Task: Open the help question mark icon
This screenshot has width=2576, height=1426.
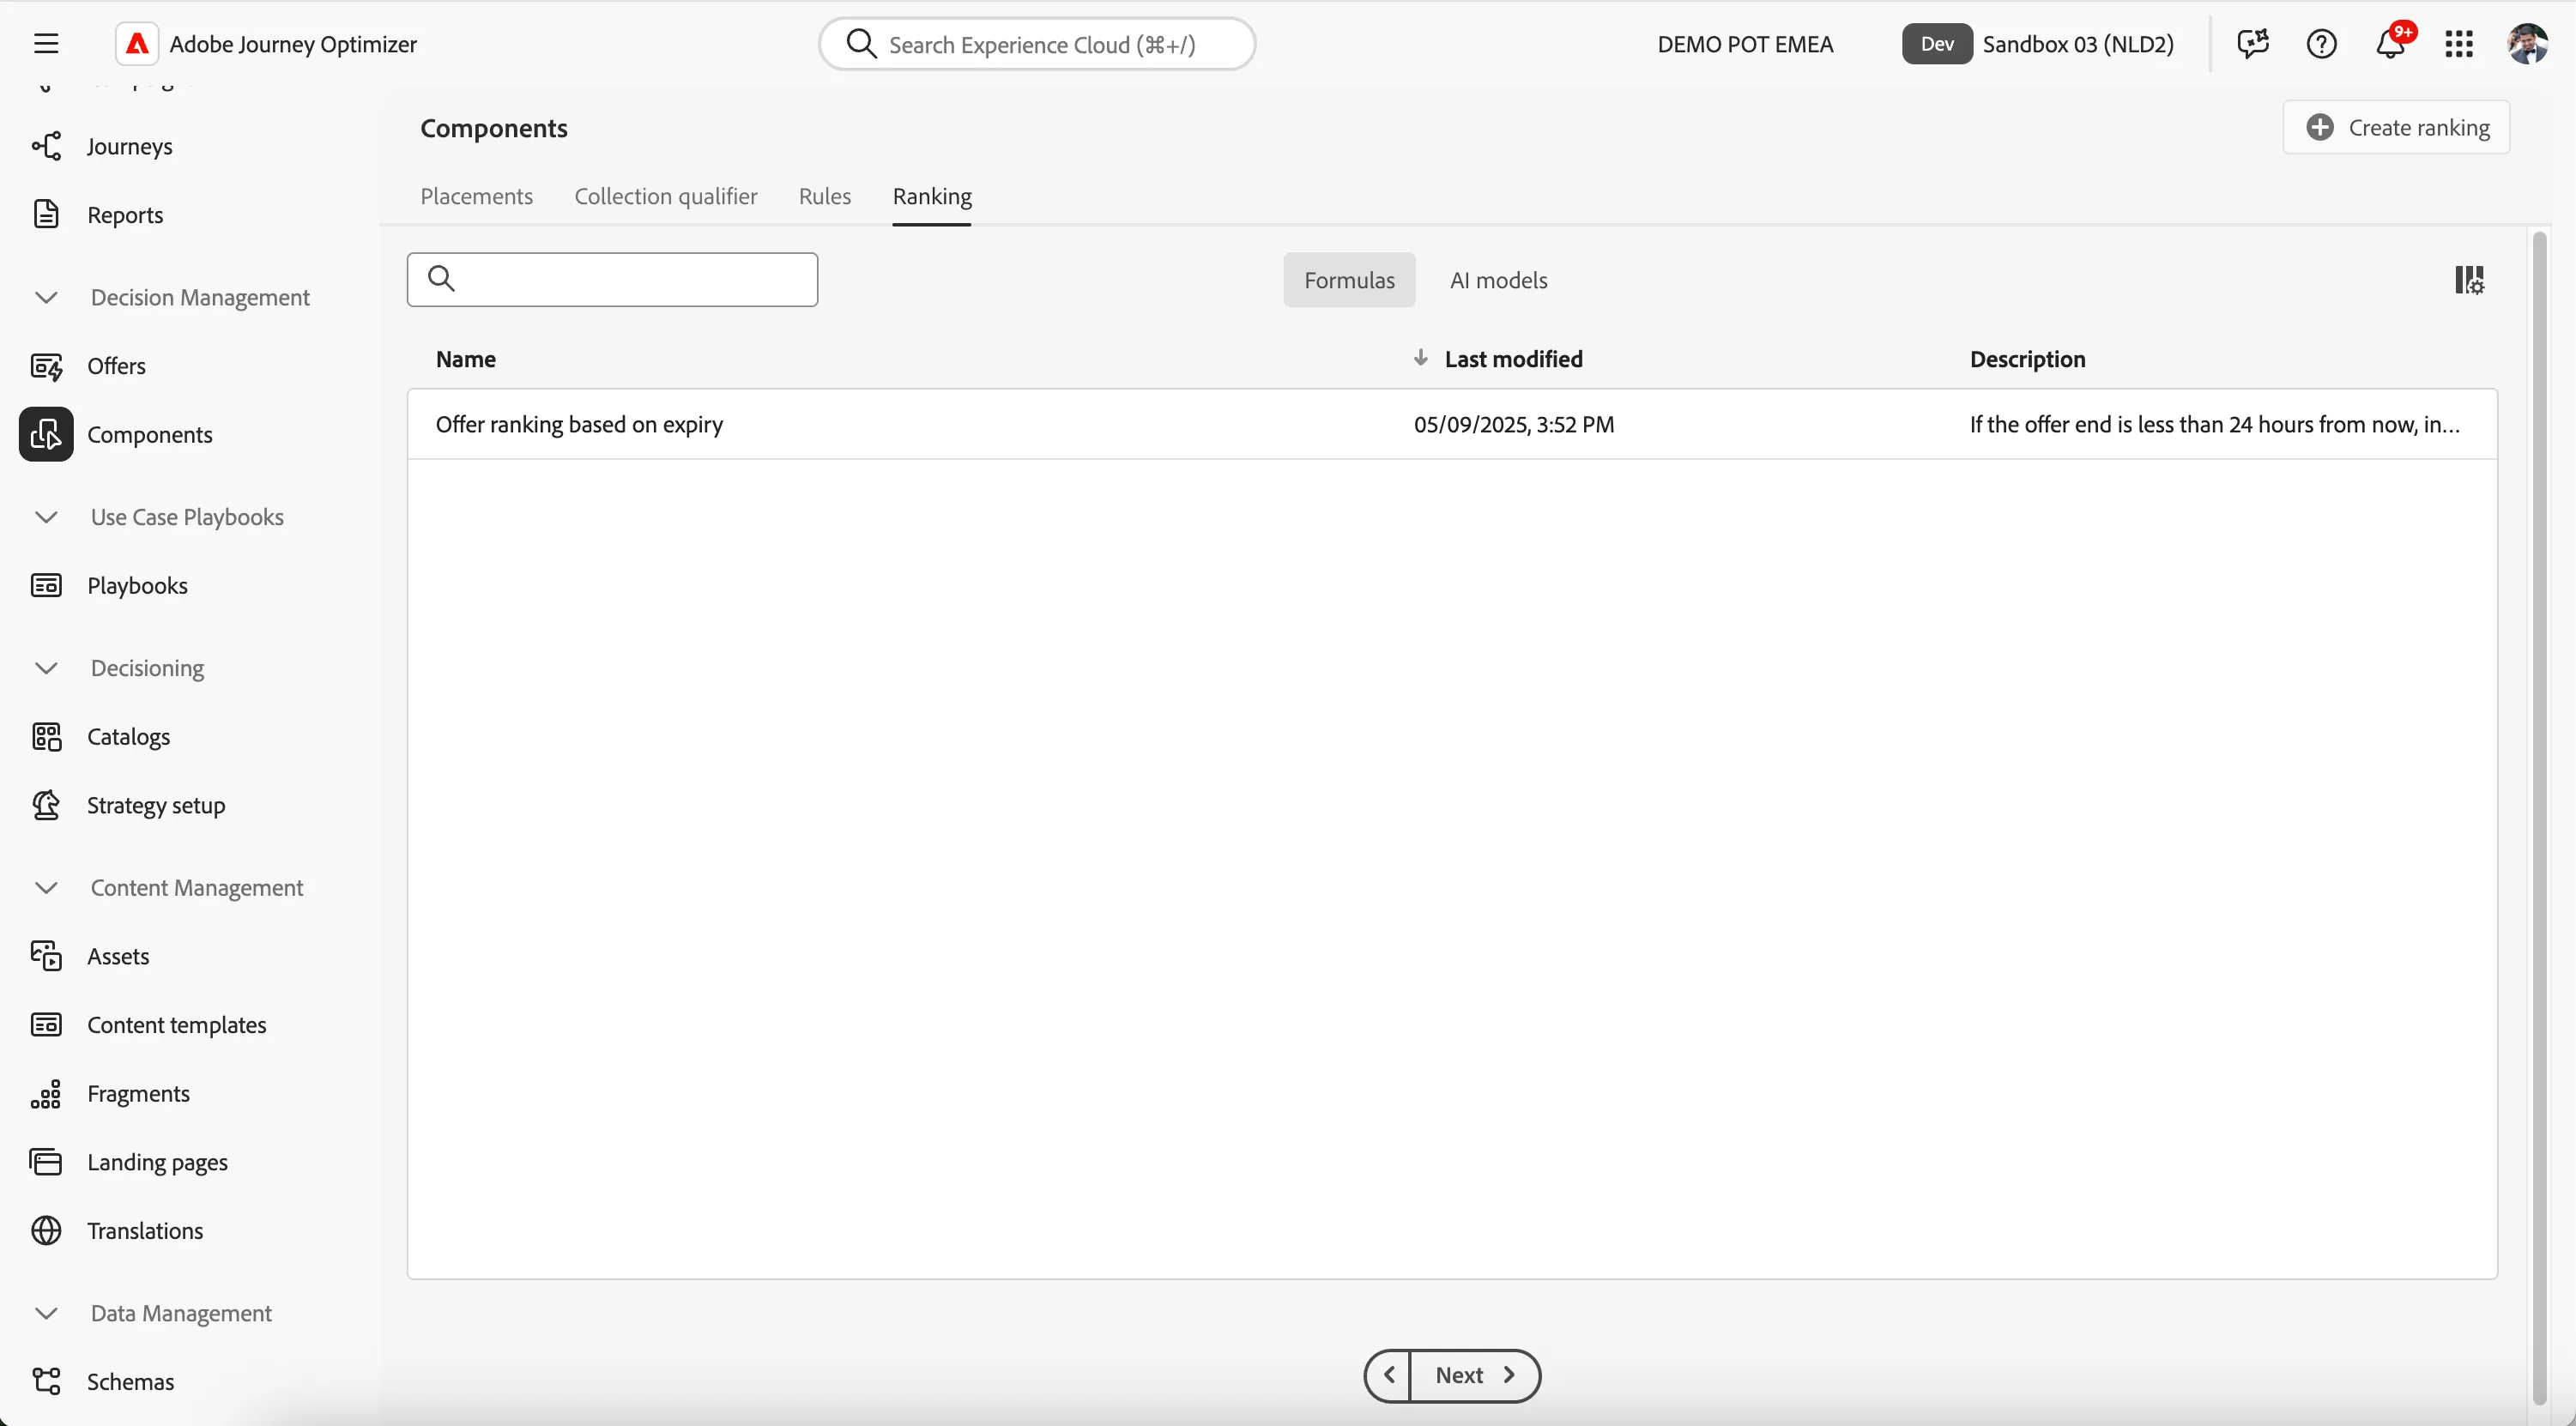Action: [2322, 44]
